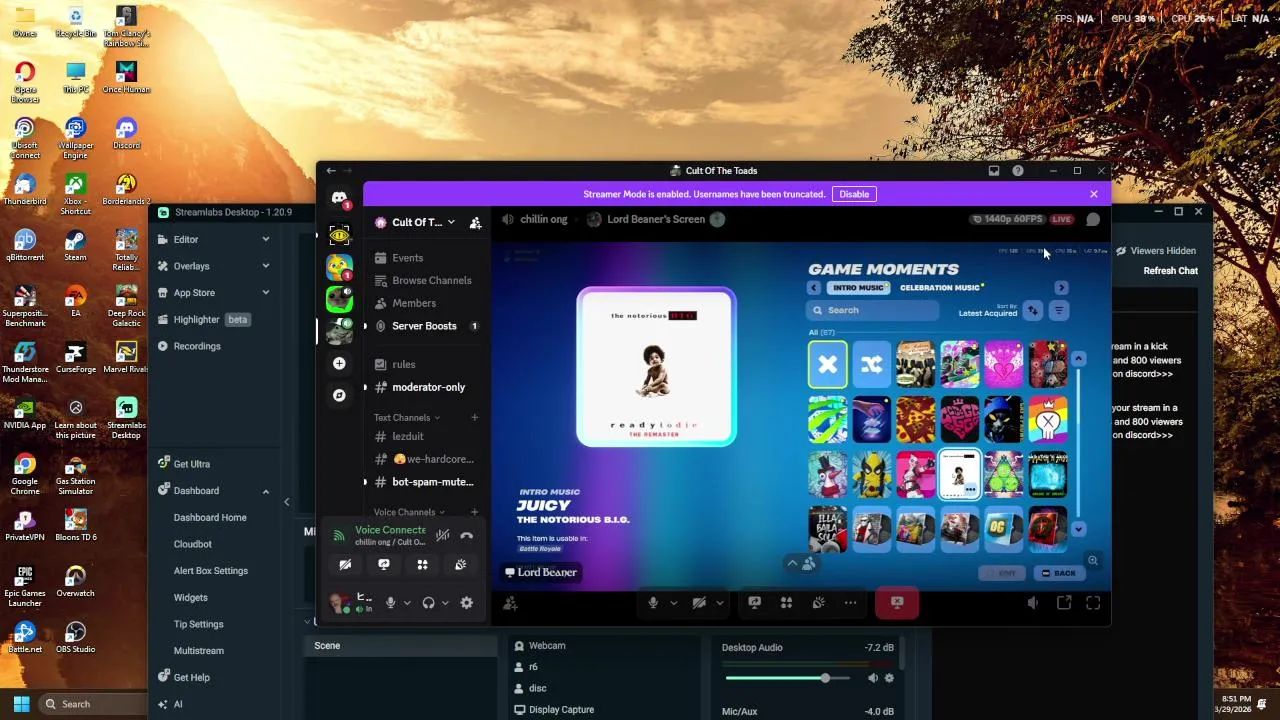
Task: Open activities icon in voice connected panel
Action: pos(422,565)
